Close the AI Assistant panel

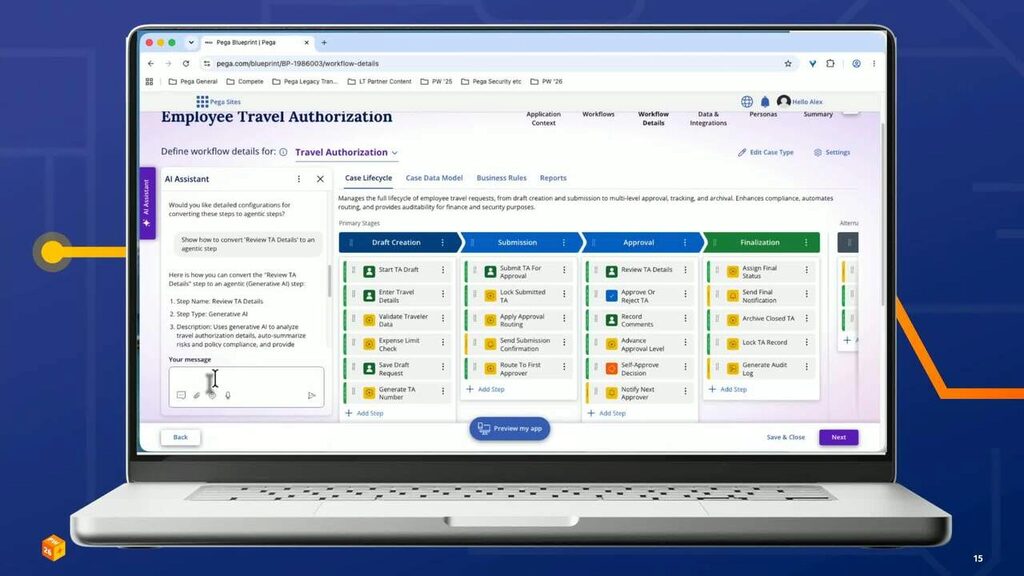[x=320, y=179]
